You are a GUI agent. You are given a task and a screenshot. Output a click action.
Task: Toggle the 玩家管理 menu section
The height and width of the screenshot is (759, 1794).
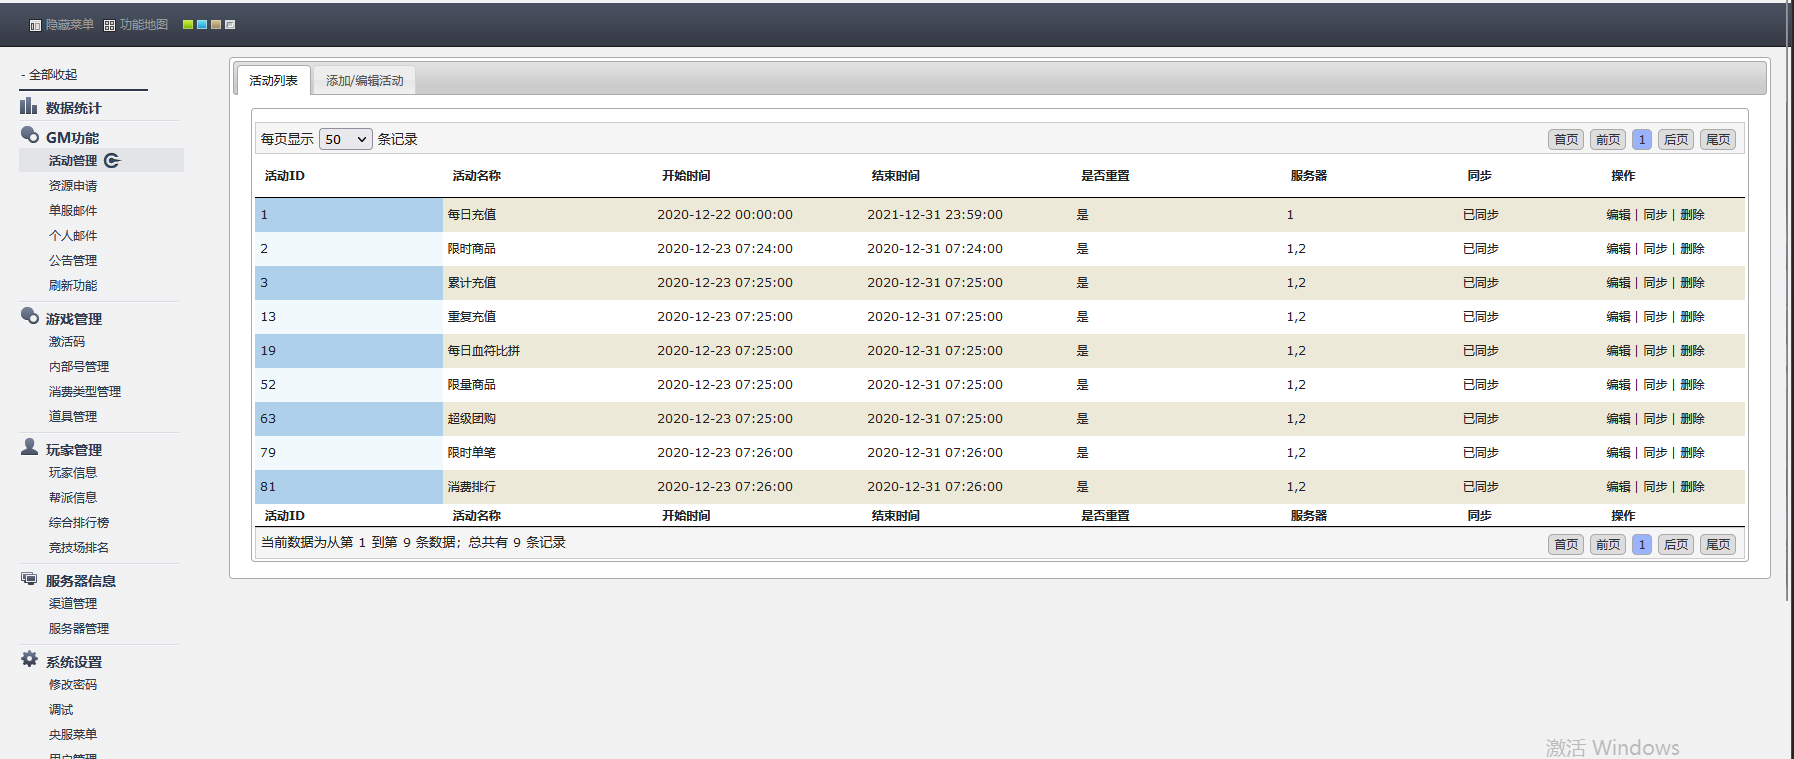[x=73, y=450]
